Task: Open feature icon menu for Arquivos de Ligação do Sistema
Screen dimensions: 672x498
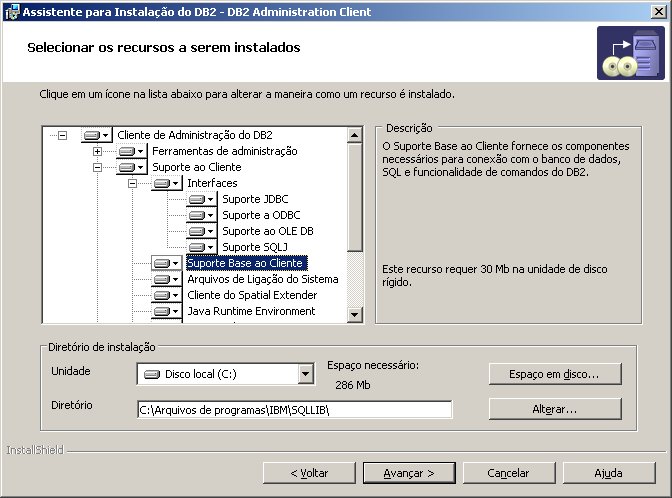Action: click(x=167, y=279)
